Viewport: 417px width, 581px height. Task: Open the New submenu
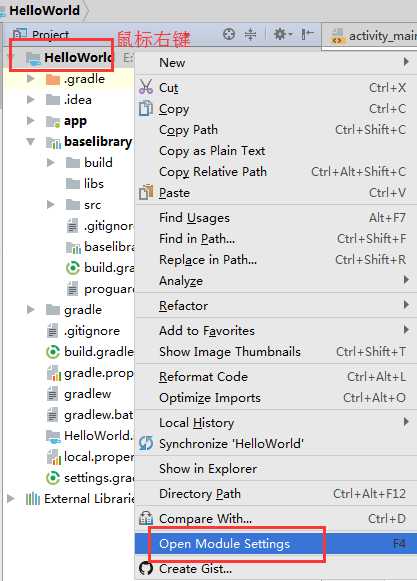(276, 63)
